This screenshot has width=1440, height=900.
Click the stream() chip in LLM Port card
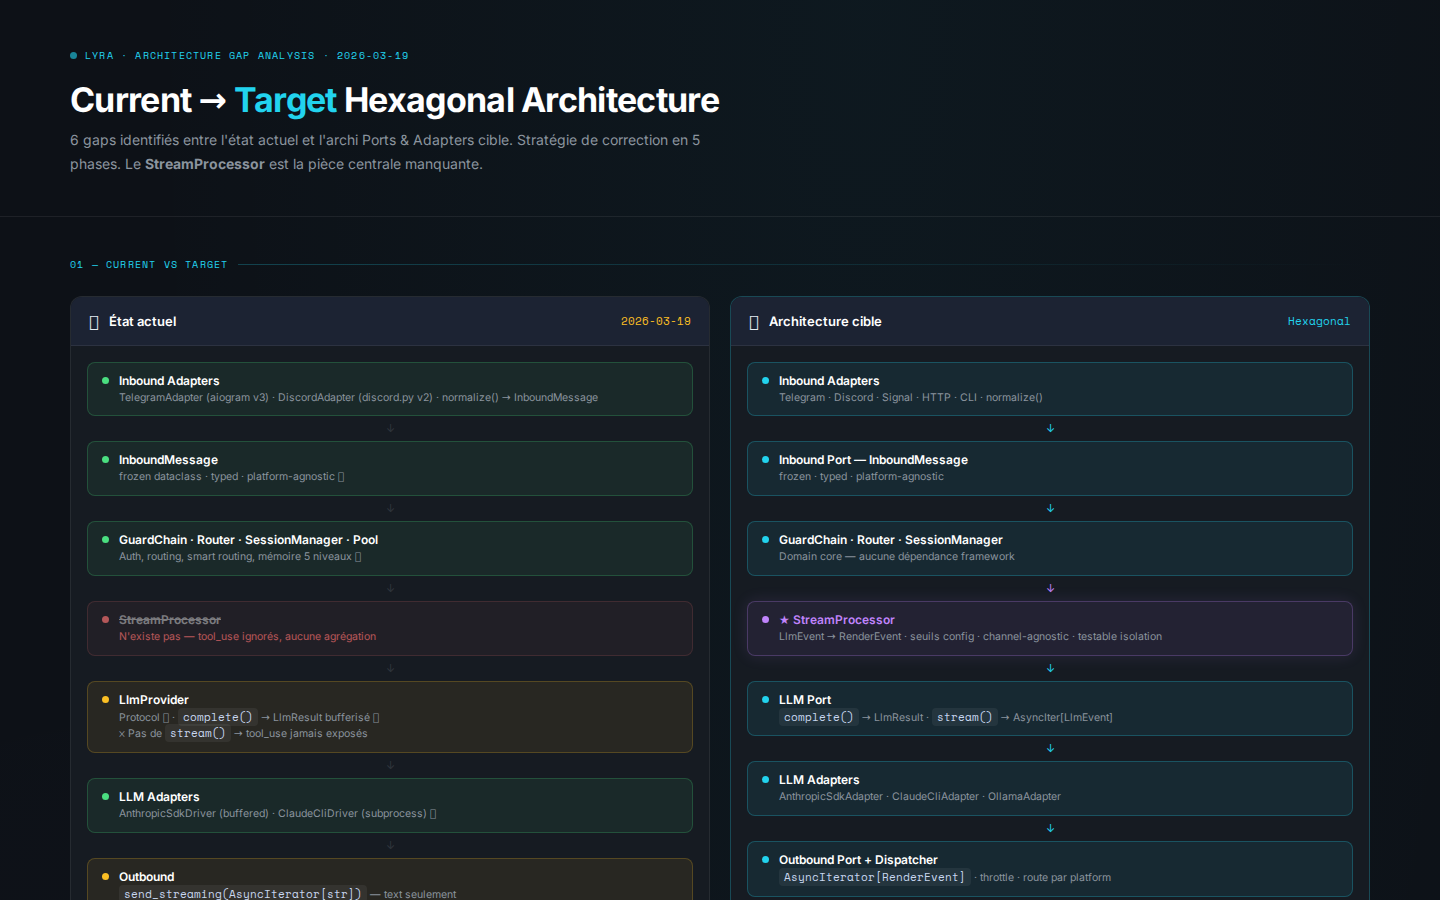pos(964,717)
